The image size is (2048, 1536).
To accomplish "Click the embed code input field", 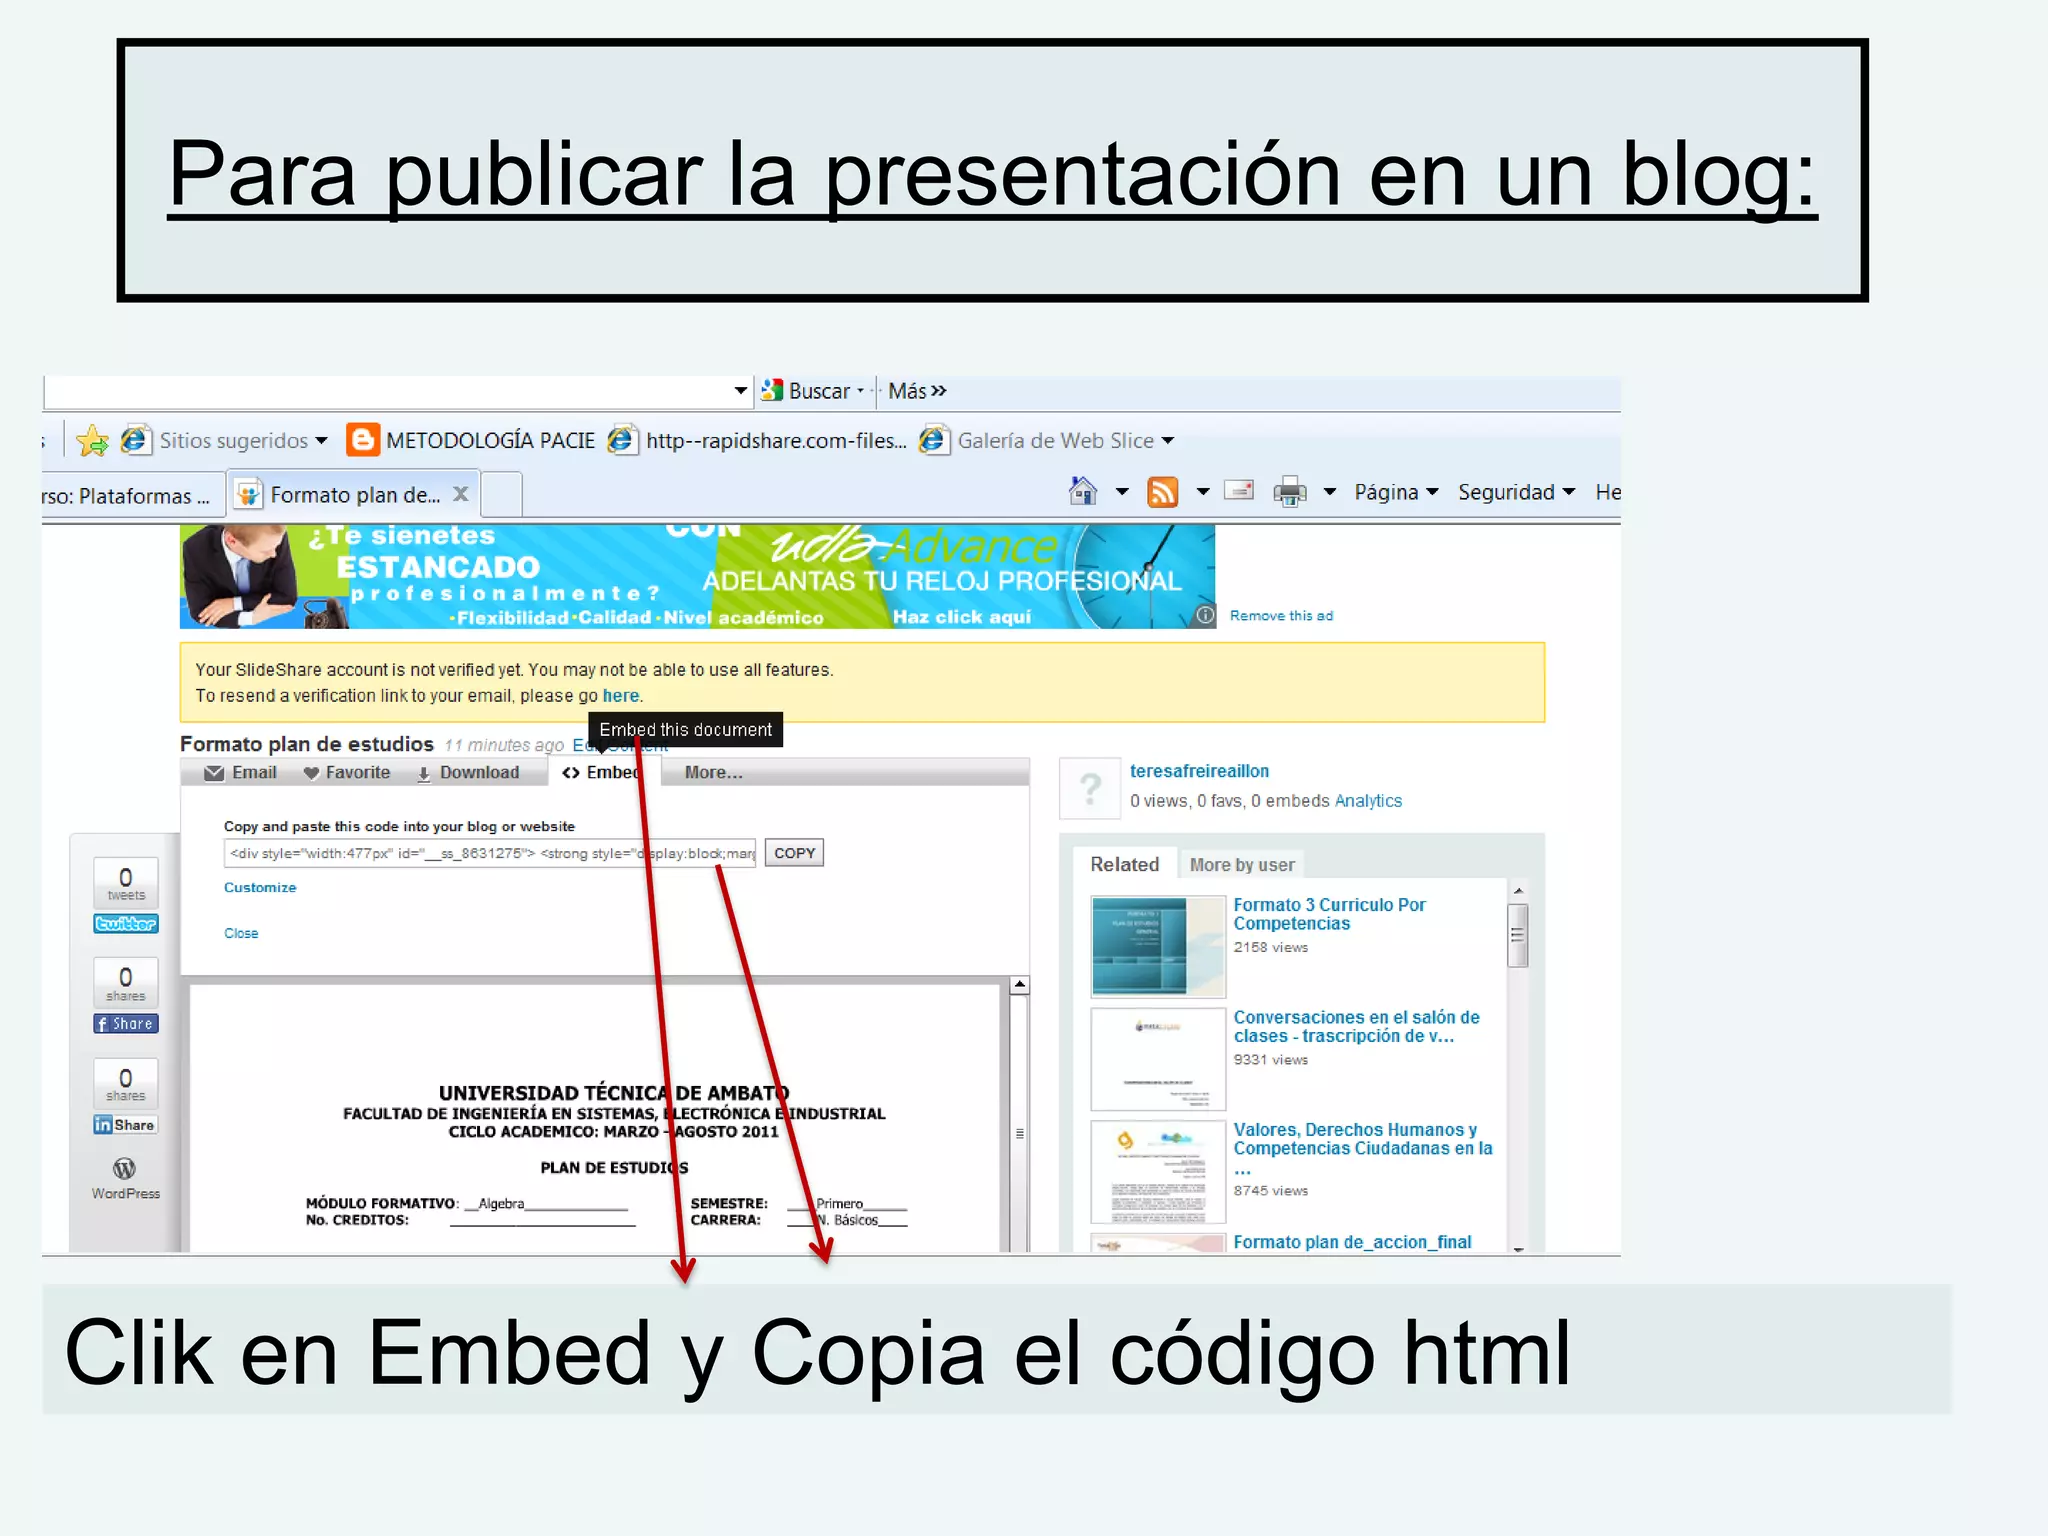I will pyautogui.click(x=490, y=853).
